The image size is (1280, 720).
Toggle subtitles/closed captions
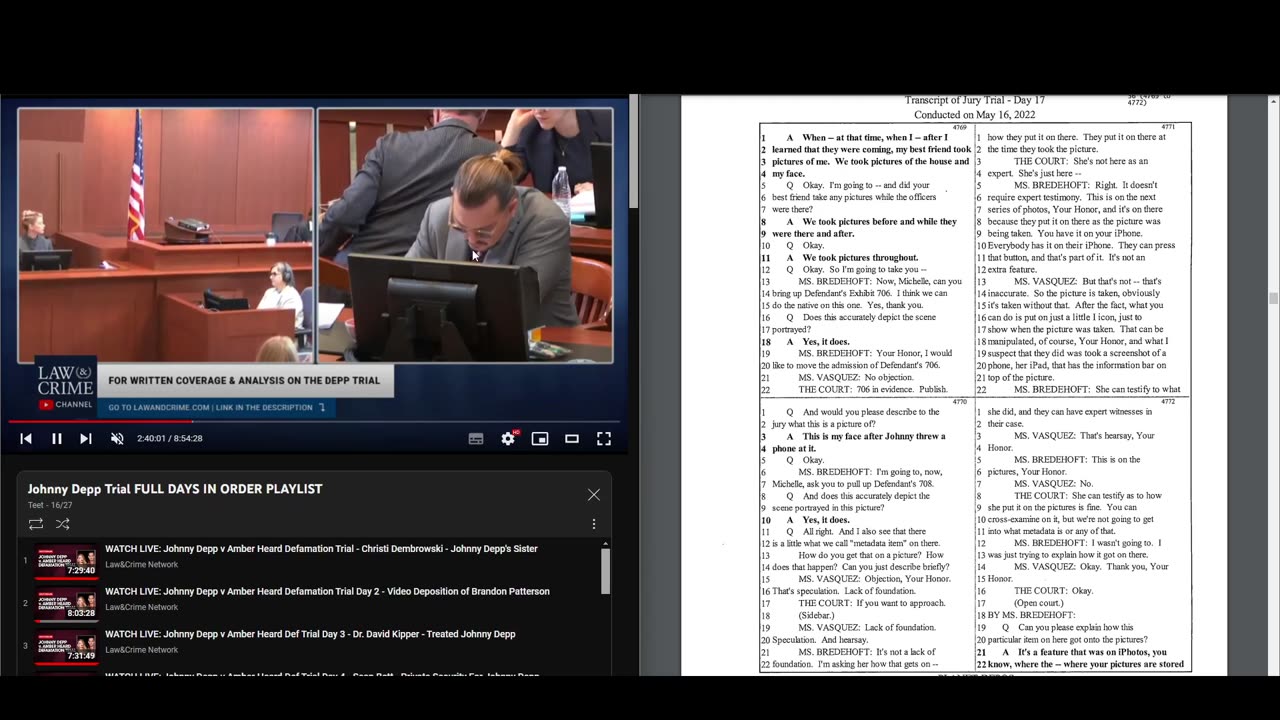click(476, 438)
